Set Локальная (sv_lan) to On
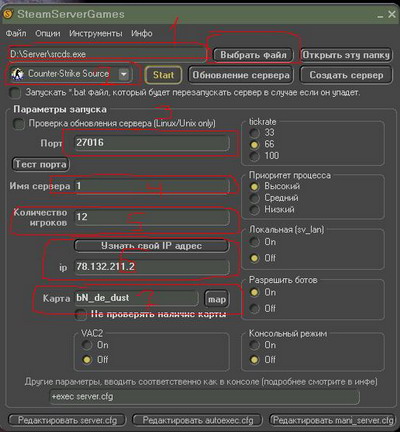 254,242
